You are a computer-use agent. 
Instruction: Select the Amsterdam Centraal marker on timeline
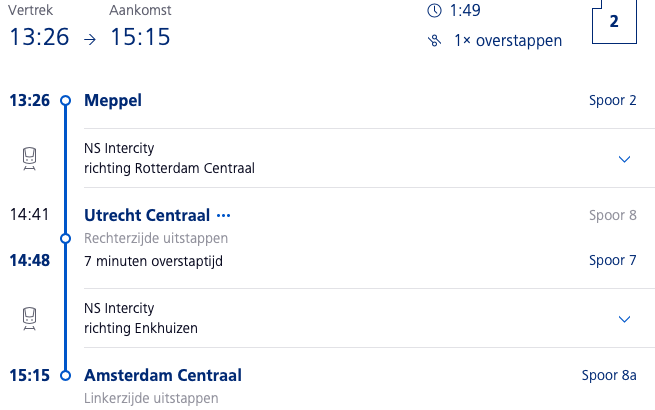click(66, 375)
